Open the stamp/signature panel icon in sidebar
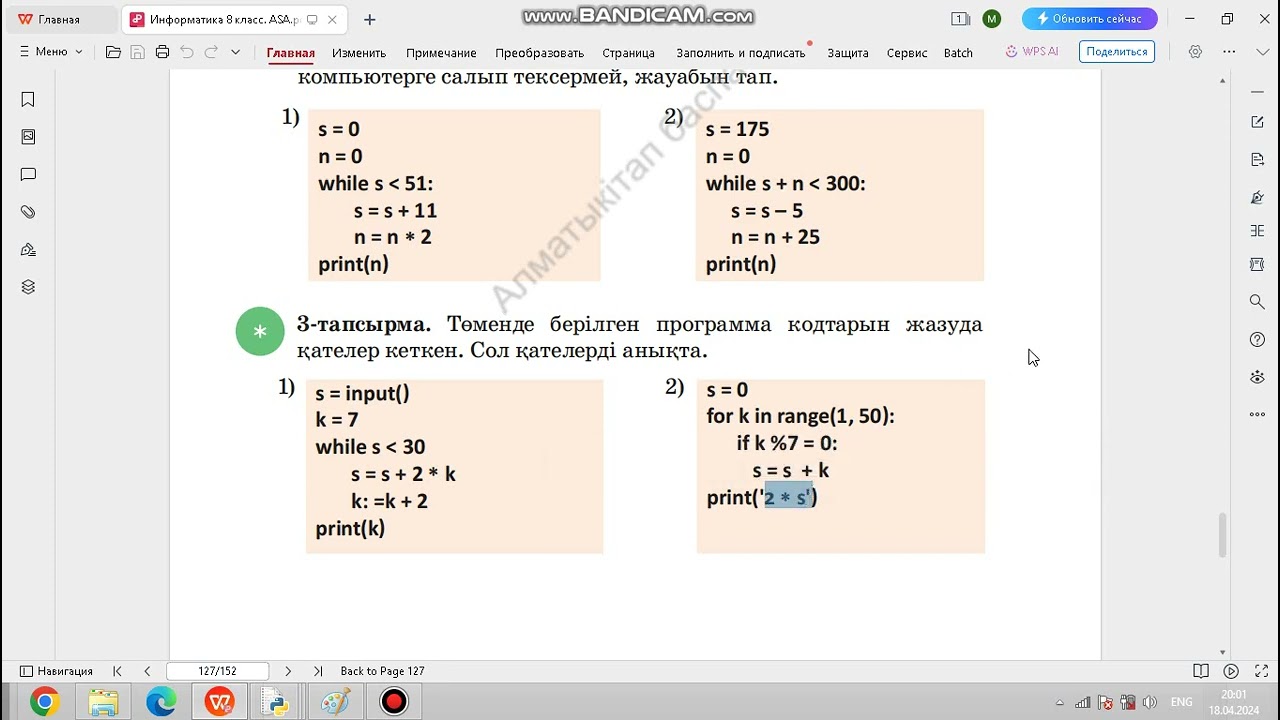The width and height of the screenshot is (1280, 720). [28, 250]
